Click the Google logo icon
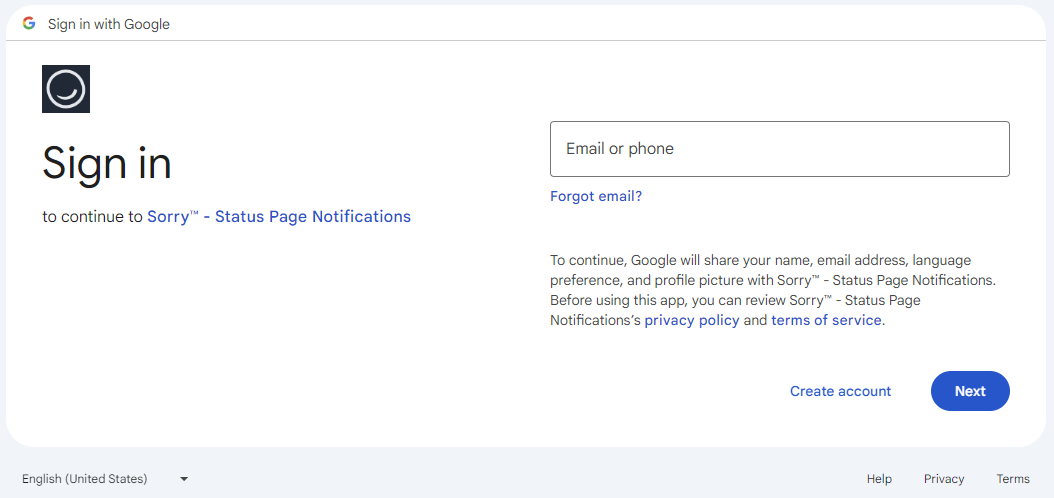The height and width of the screenshot is (498, 1054). tap(28, 24)
